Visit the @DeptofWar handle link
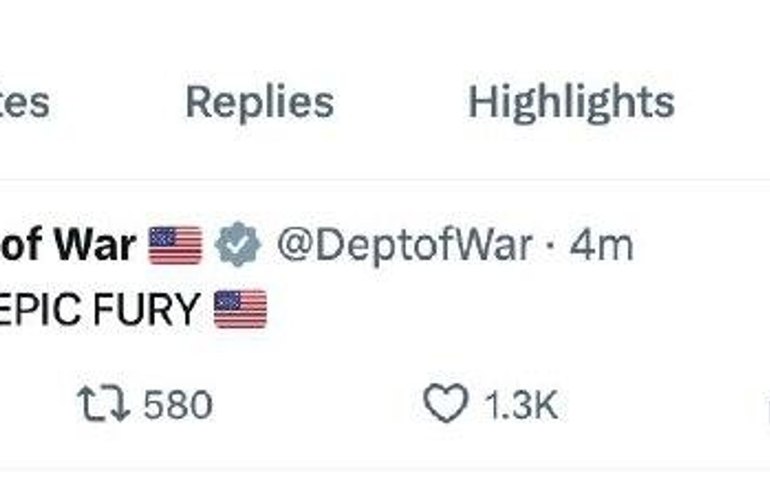The width and height of the screenshot is (770, 480). pyautogui.click(x=402, y=246)
